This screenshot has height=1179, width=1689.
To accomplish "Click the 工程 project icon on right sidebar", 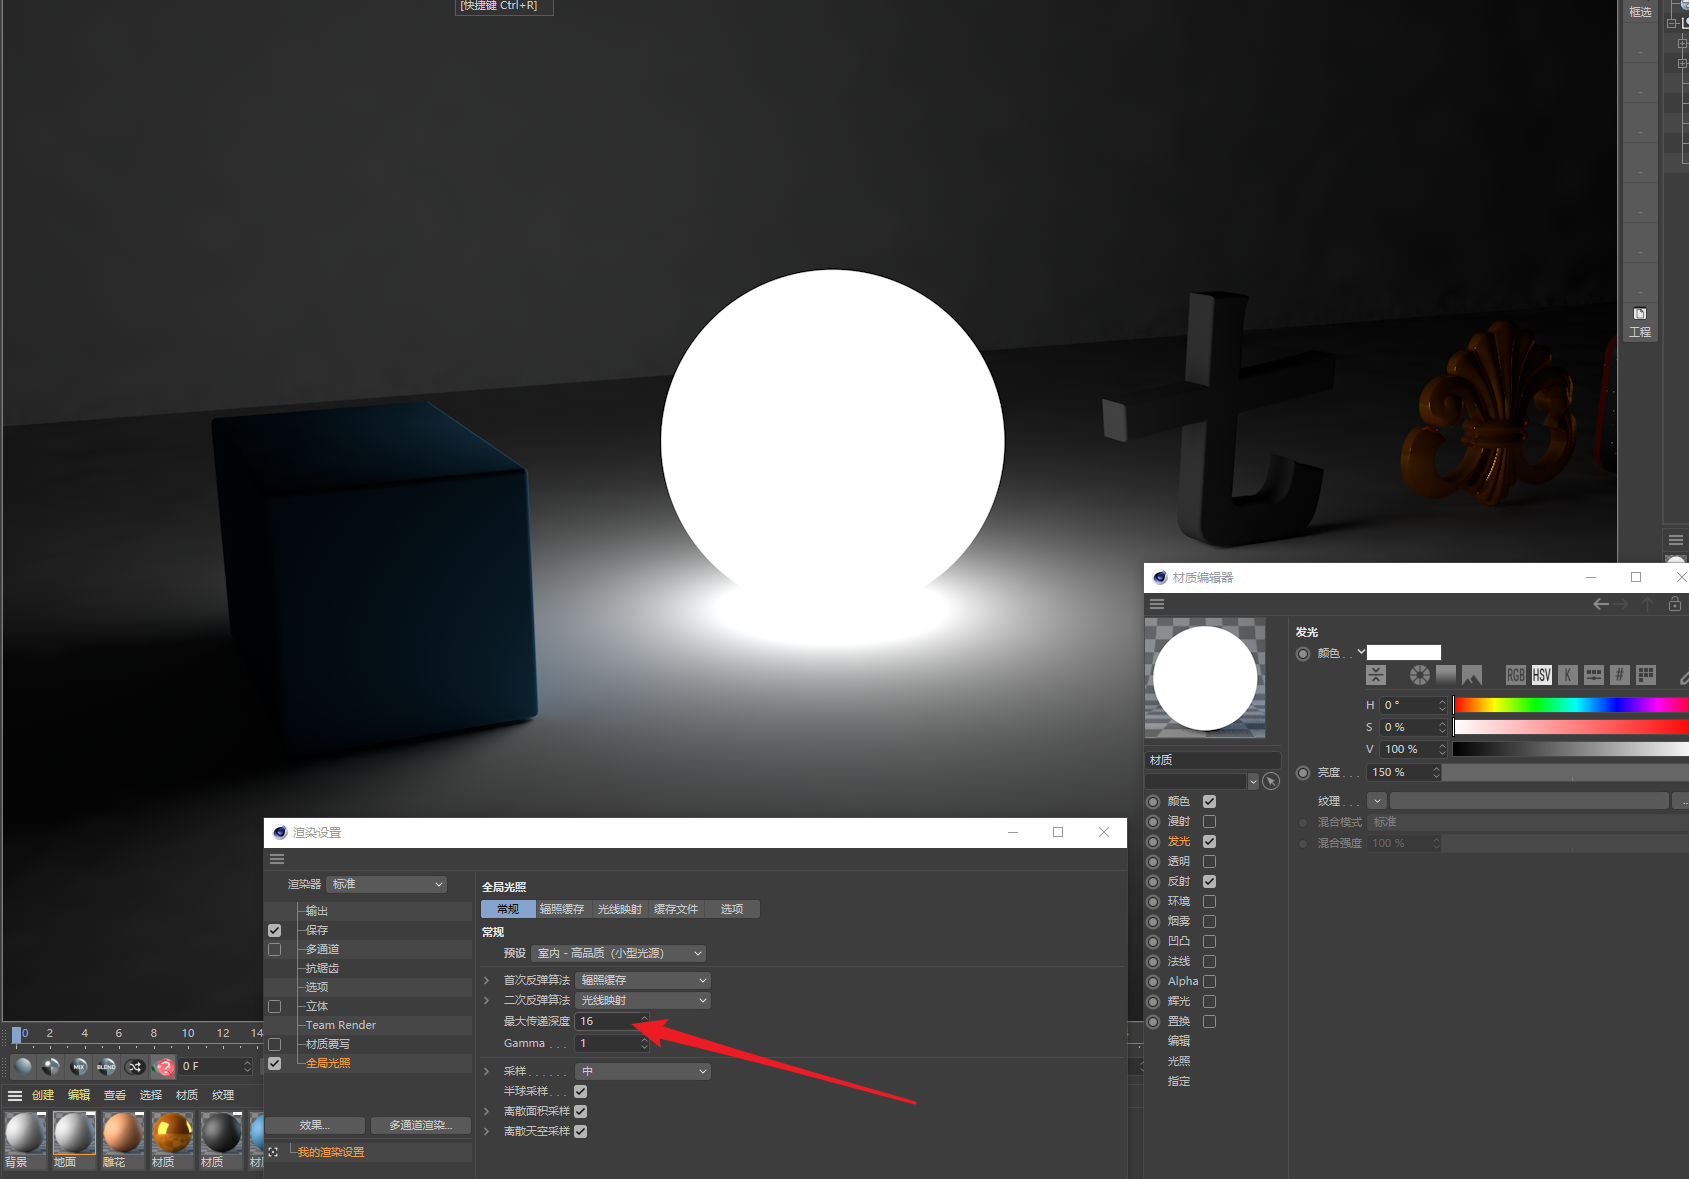I will (1640, 322).
